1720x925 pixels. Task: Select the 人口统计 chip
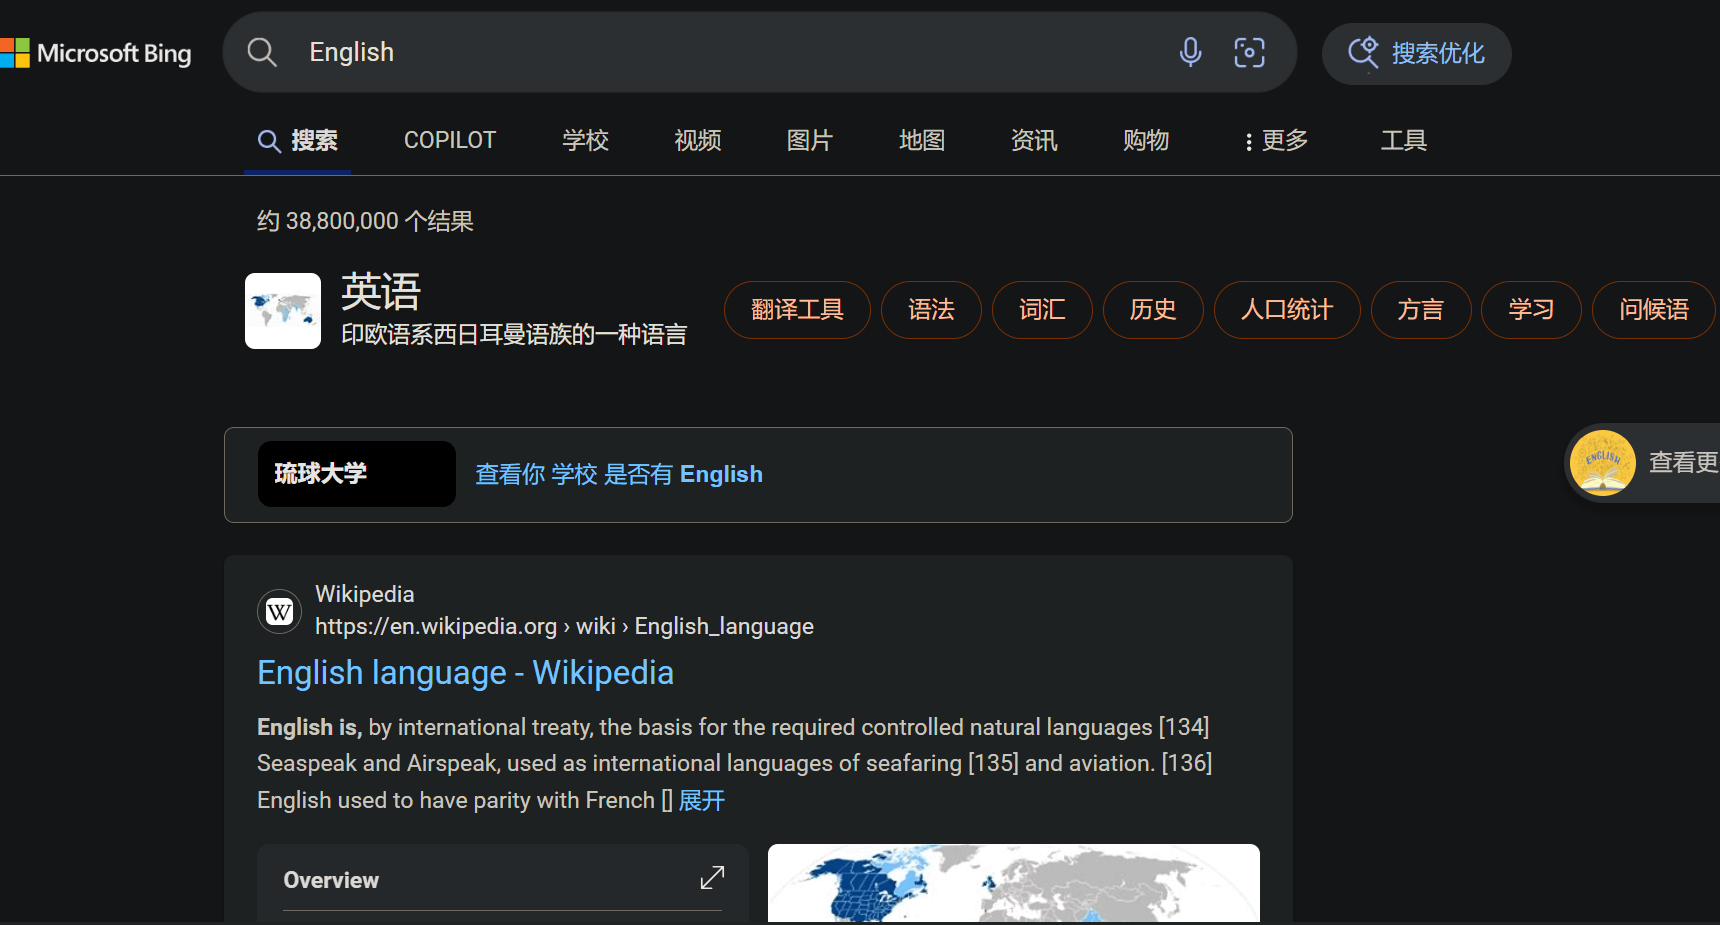pos(1287,310)
